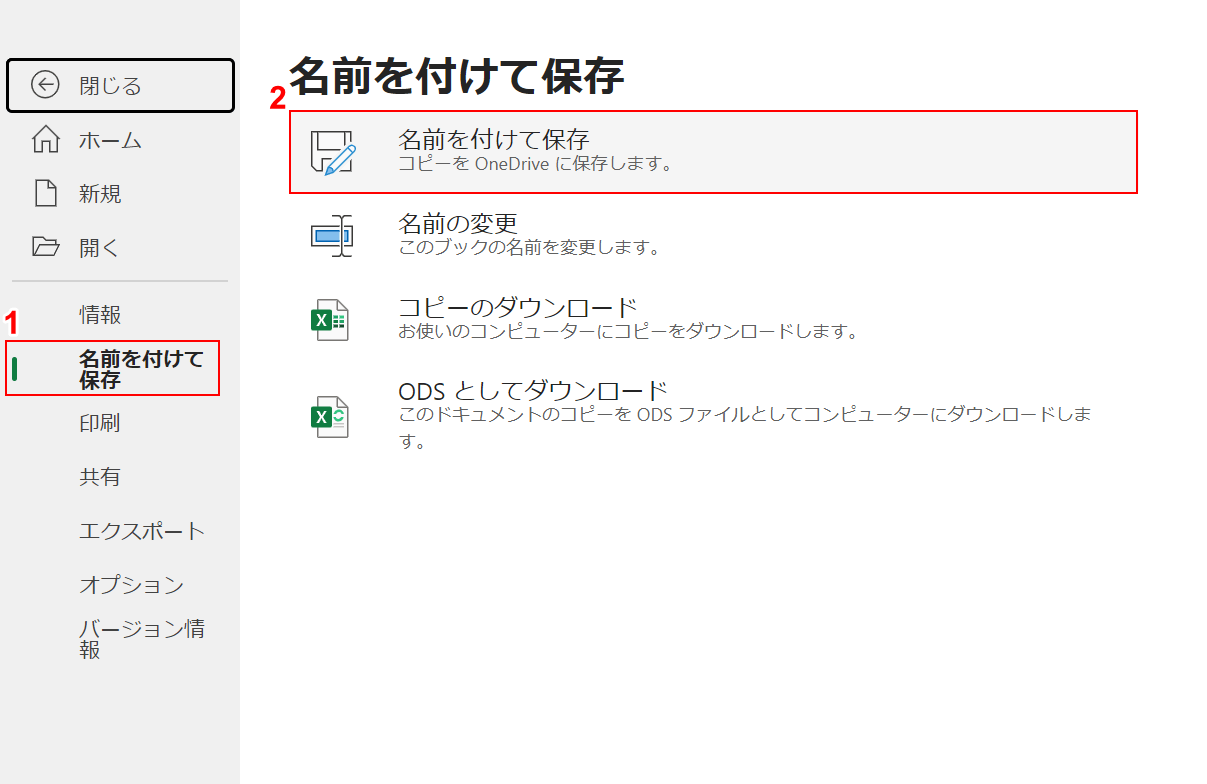Click the ODS としてダウンロード option title
Viewport: 1207px width, 784px height.
532,390
